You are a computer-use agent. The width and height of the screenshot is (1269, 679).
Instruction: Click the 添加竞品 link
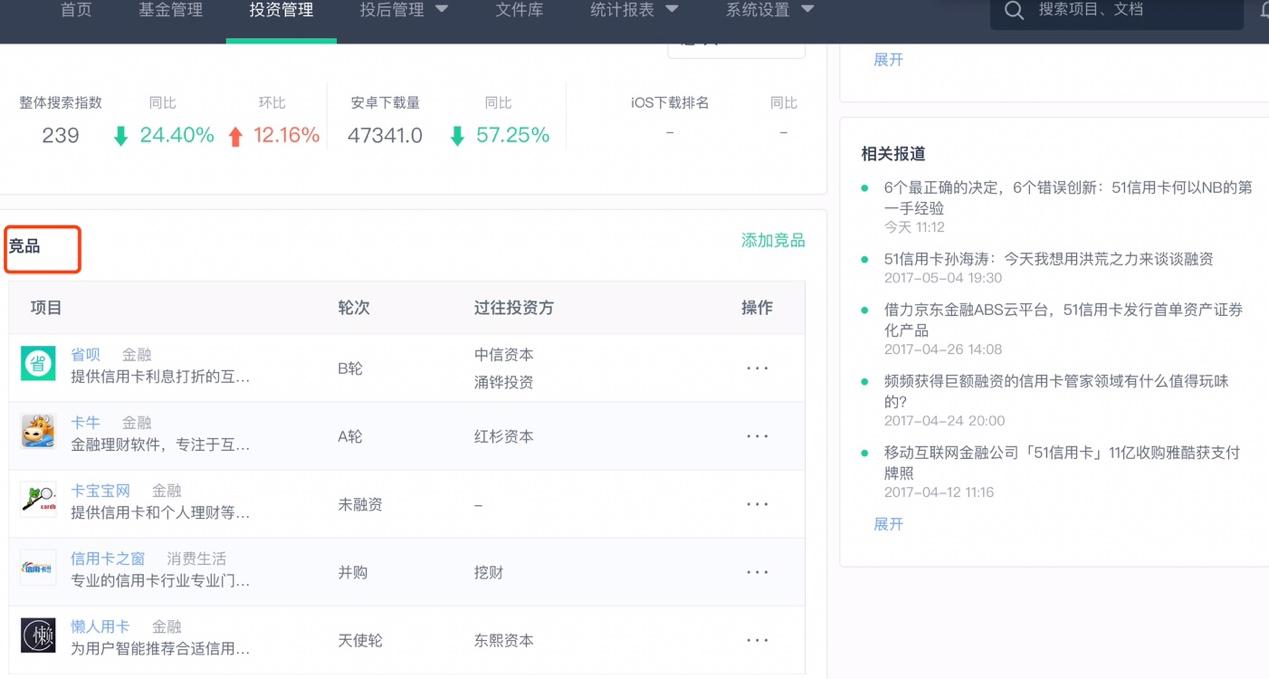click(772, 240)
